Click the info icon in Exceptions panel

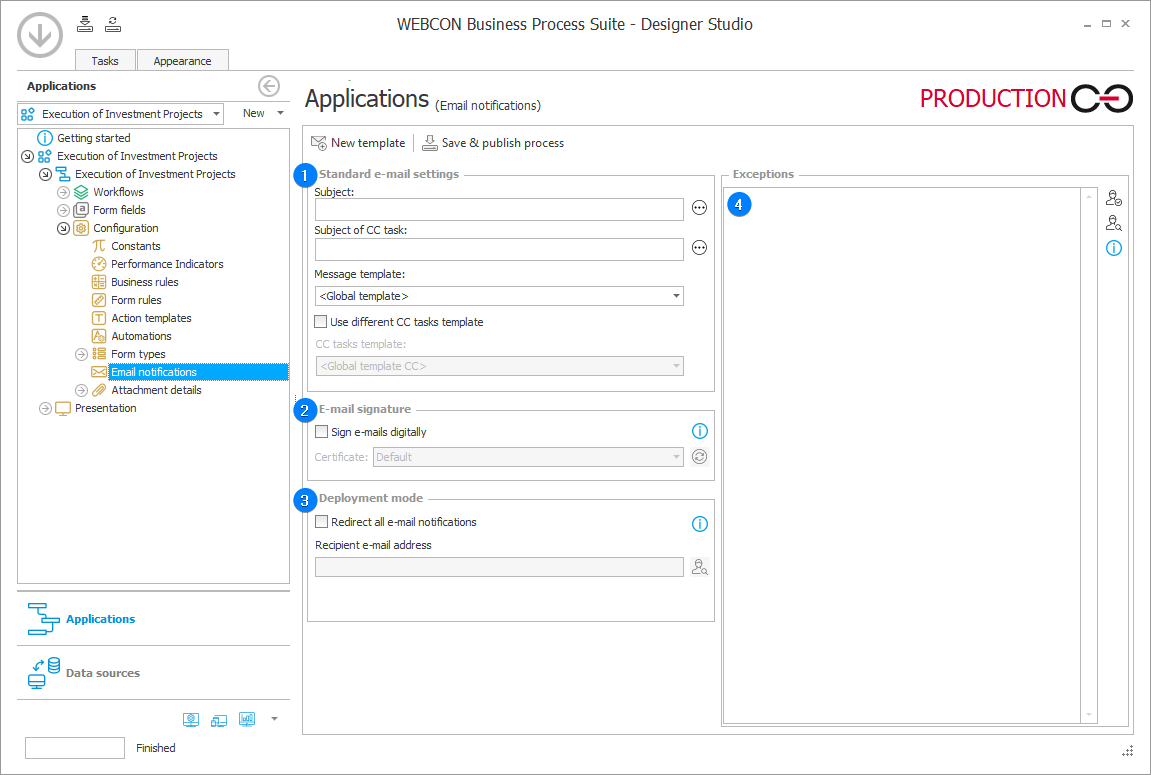pyautogui.click(x=1114, y=248)
